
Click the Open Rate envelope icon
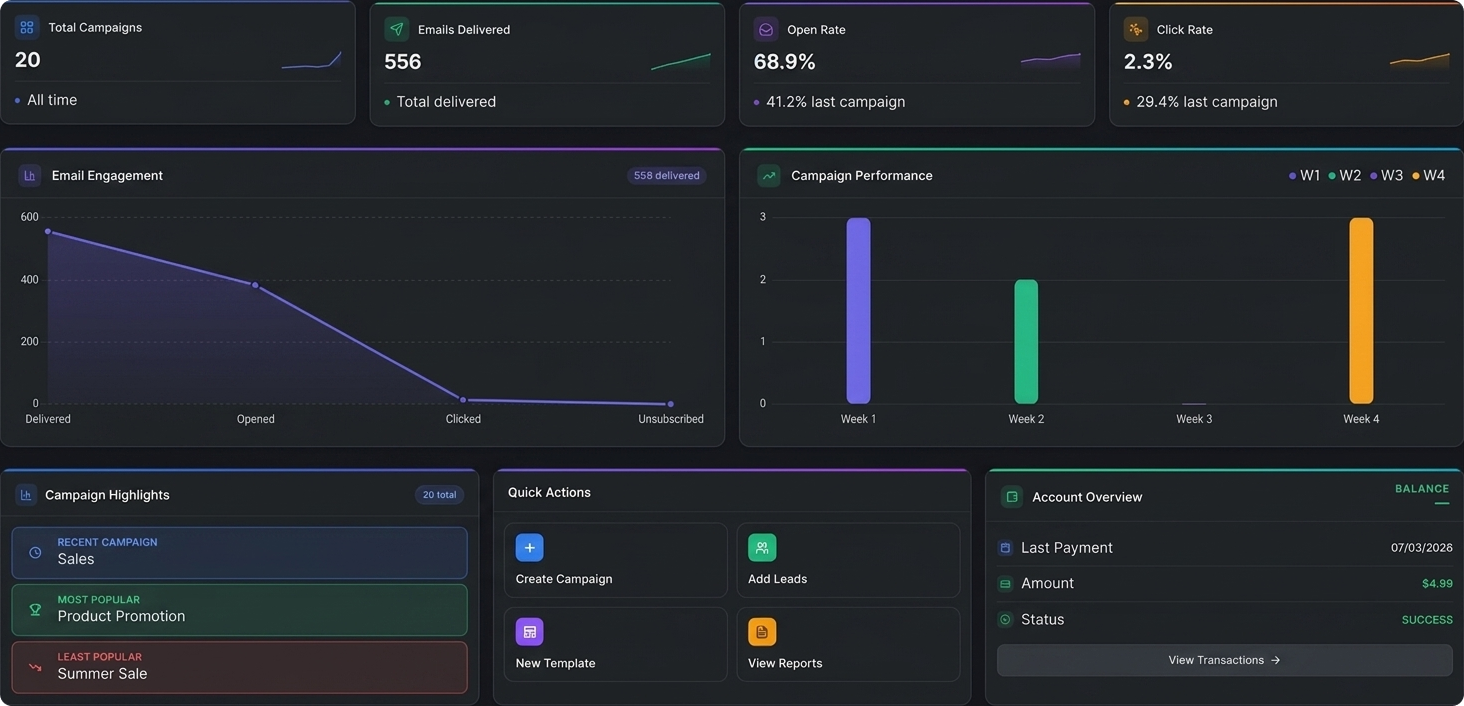pyautogui.click(x=766, y=29)
